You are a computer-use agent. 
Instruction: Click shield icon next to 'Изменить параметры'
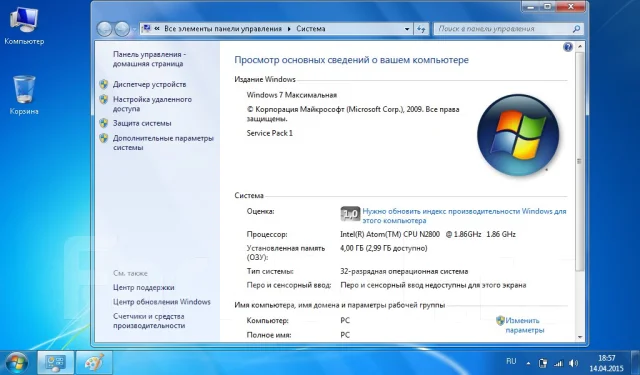pyautogui.click(x=500, y=321)
